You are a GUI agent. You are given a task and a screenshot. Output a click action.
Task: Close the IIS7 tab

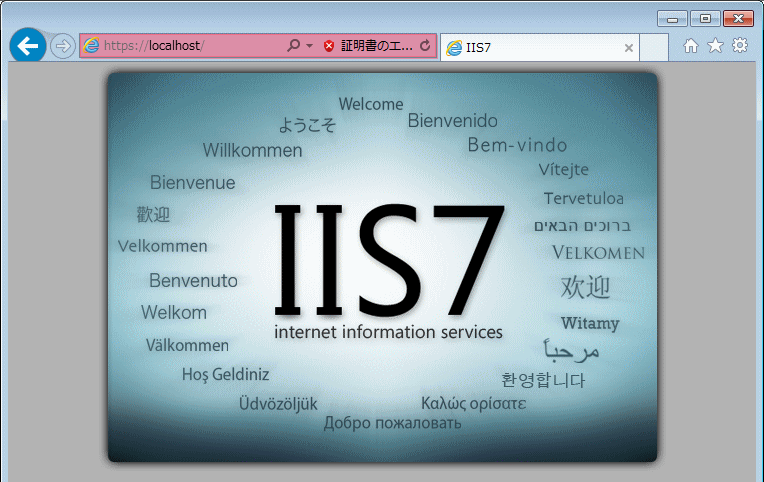(629, 47)
